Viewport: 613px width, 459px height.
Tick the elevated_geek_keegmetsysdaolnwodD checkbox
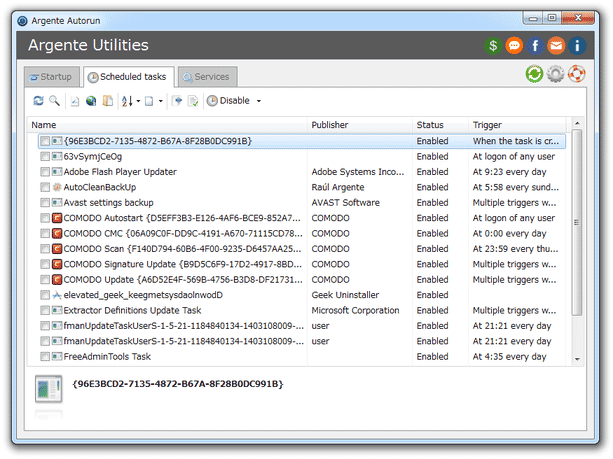point(45,295)
